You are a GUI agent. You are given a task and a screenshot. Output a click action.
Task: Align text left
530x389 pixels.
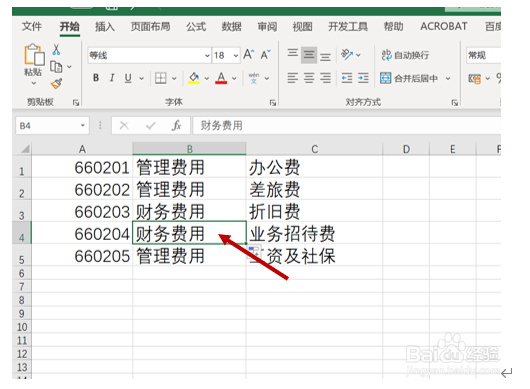(x=293, y=78)
